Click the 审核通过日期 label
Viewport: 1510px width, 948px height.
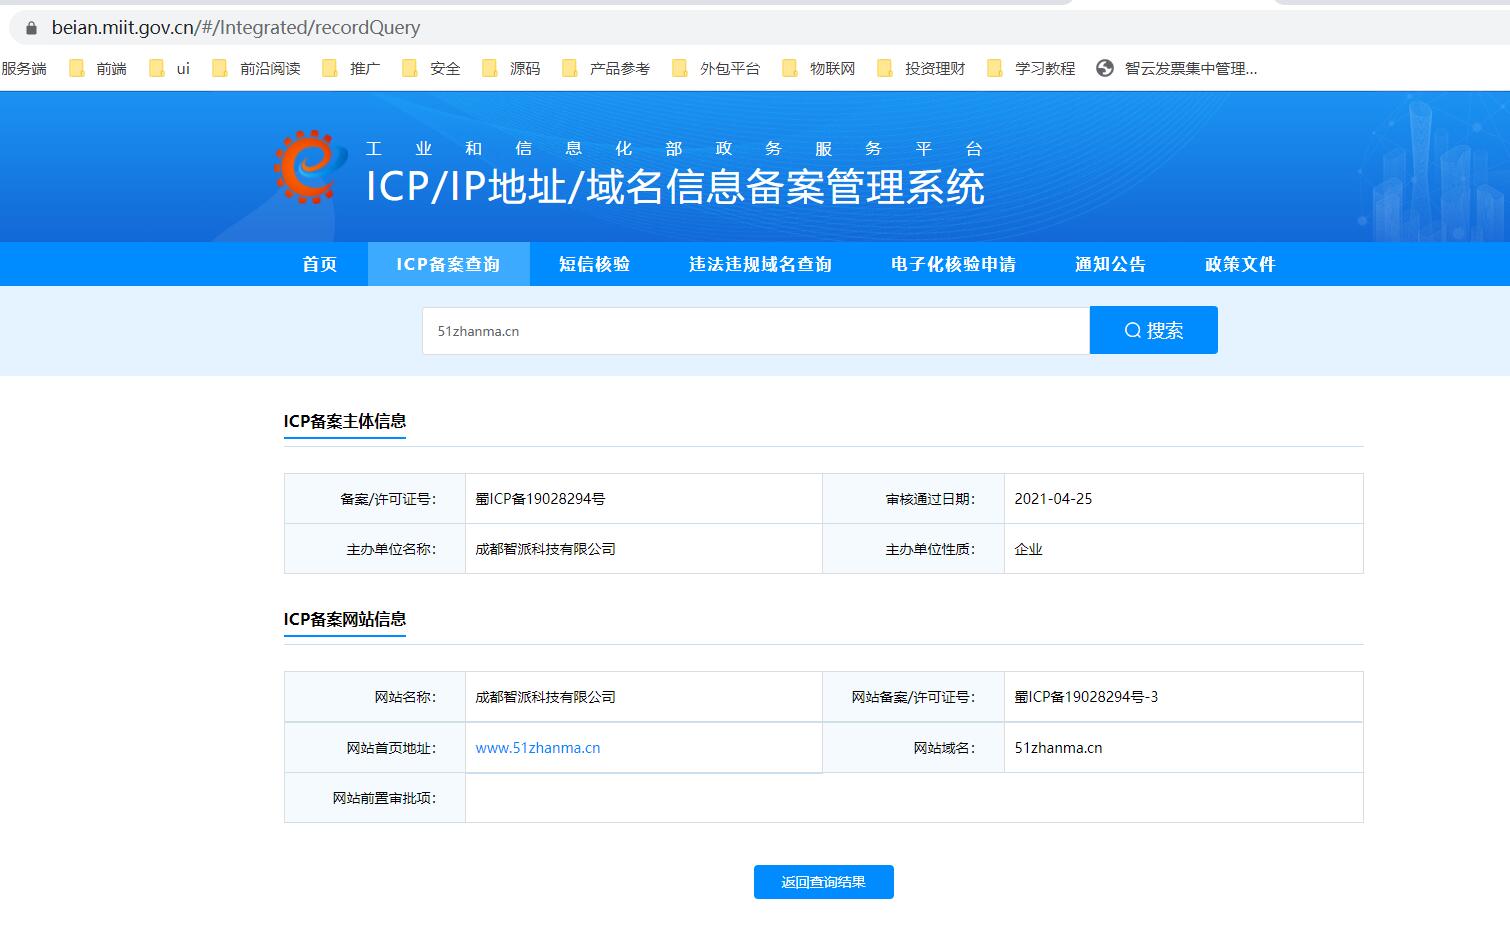click(x=930, y=499)
